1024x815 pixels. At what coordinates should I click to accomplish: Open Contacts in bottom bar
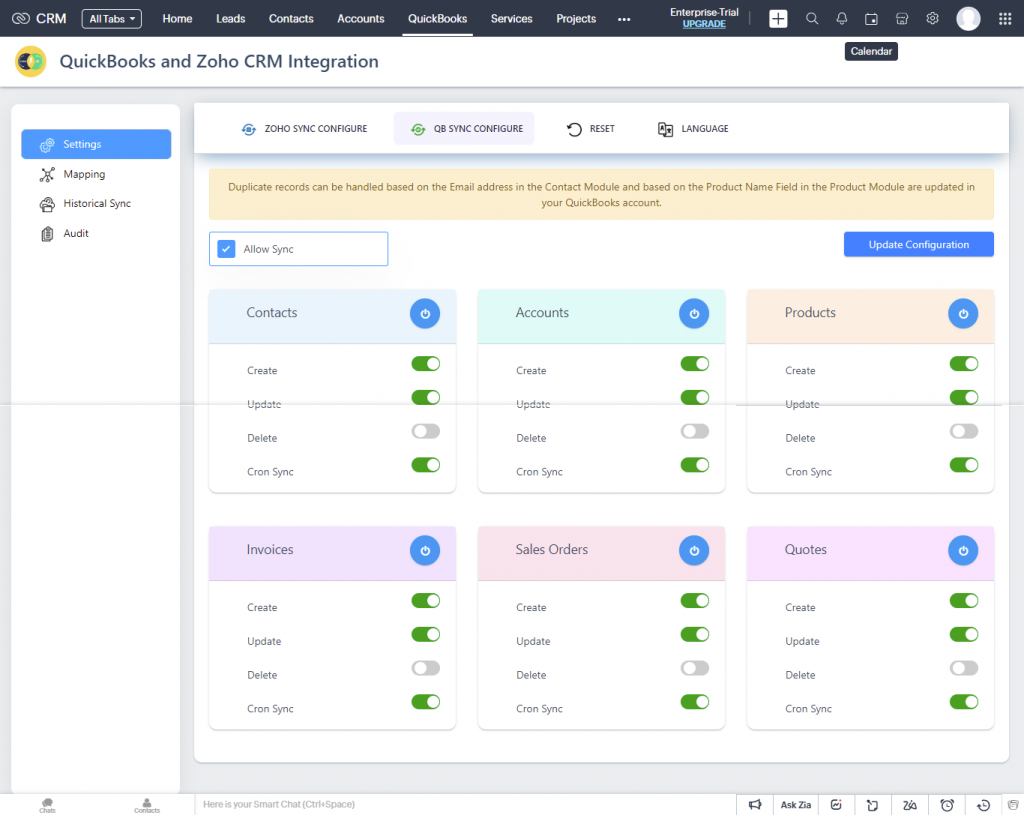click(x=147, y=805)
